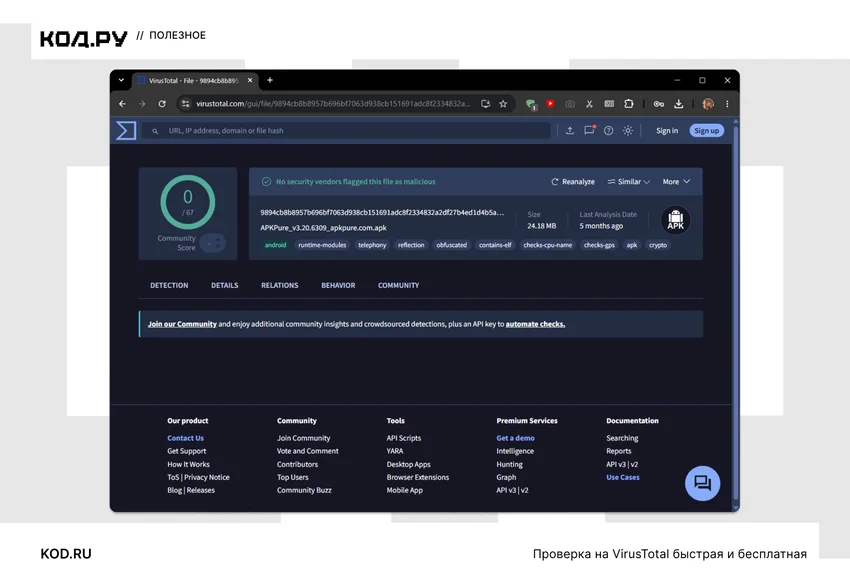
Task: Click the Browser Extensions footer link
Action: [x=417, y=477]
